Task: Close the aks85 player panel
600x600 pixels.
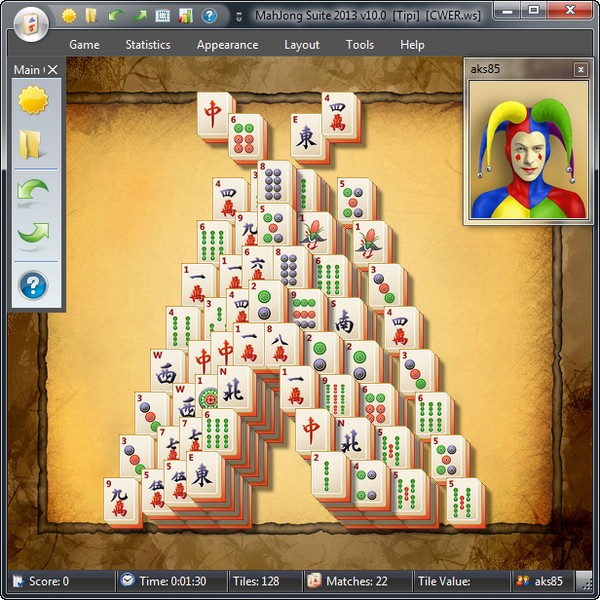Action: [580, 70]
